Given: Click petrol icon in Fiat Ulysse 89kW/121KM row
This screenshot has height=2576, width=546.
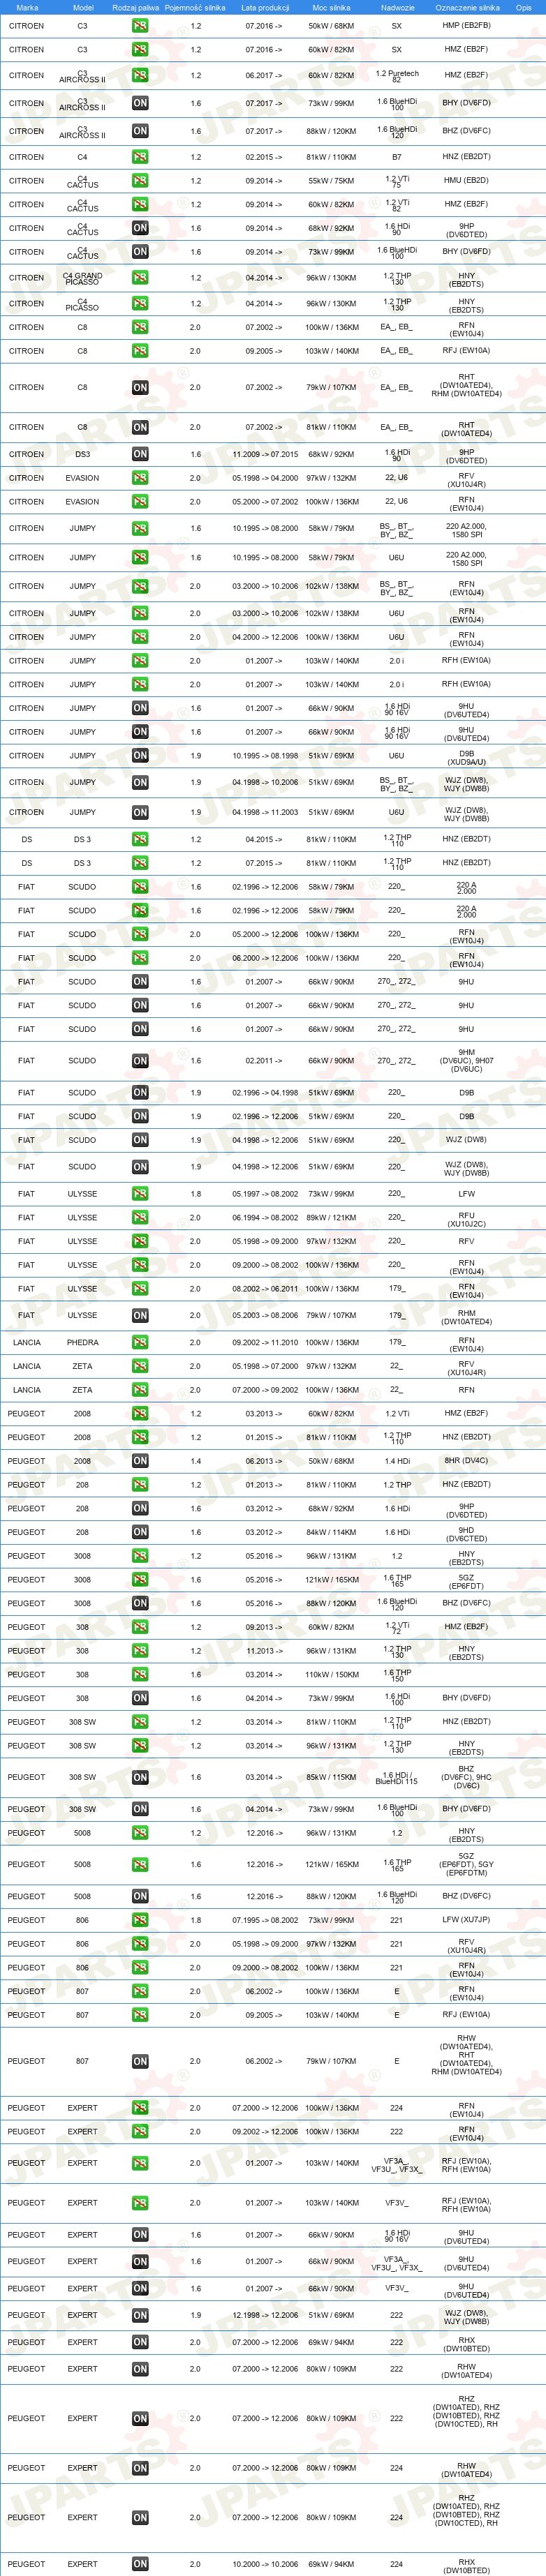Looking at the screenshot, I should click(x=140, y=1218).
